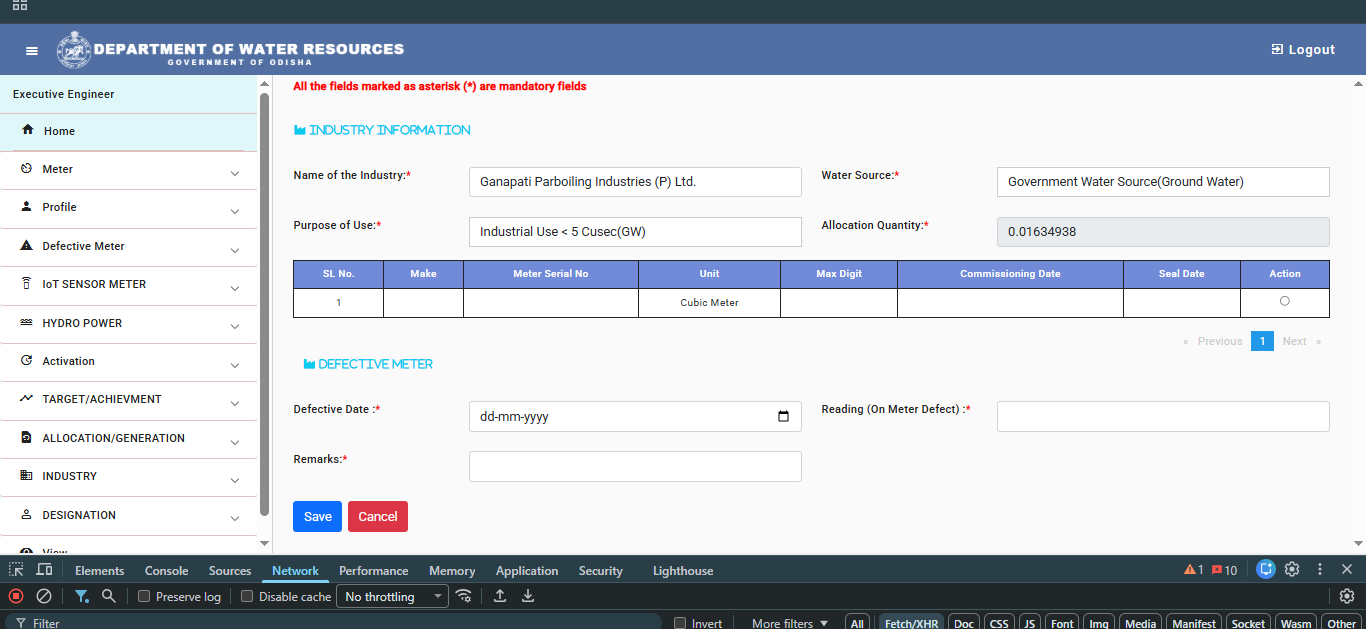This screenshot has width=1366, height=629.
Task: Go to Previous table page
Action: pos(1212,341)
